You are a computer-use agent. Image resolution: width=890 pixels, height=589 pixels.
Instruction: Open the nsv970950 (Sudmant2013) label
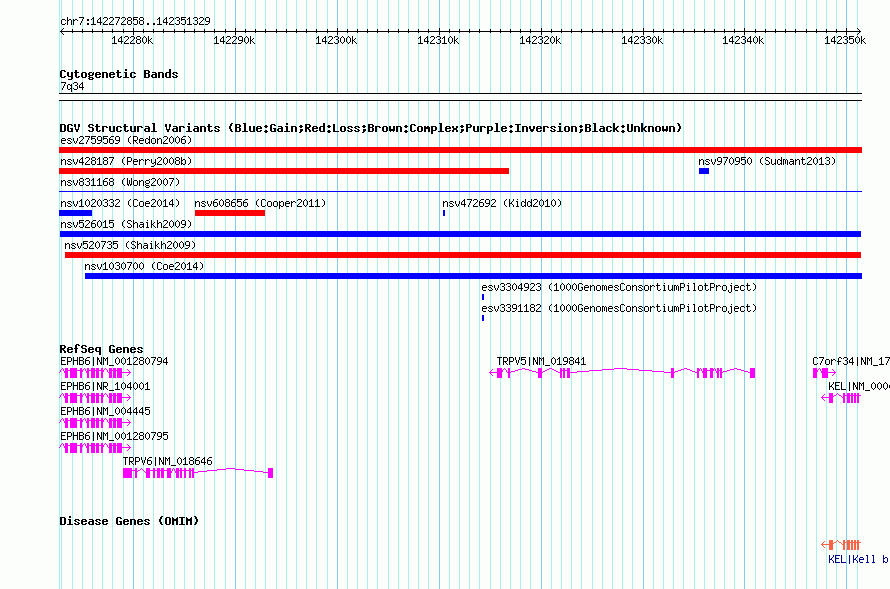pos(767,161)
